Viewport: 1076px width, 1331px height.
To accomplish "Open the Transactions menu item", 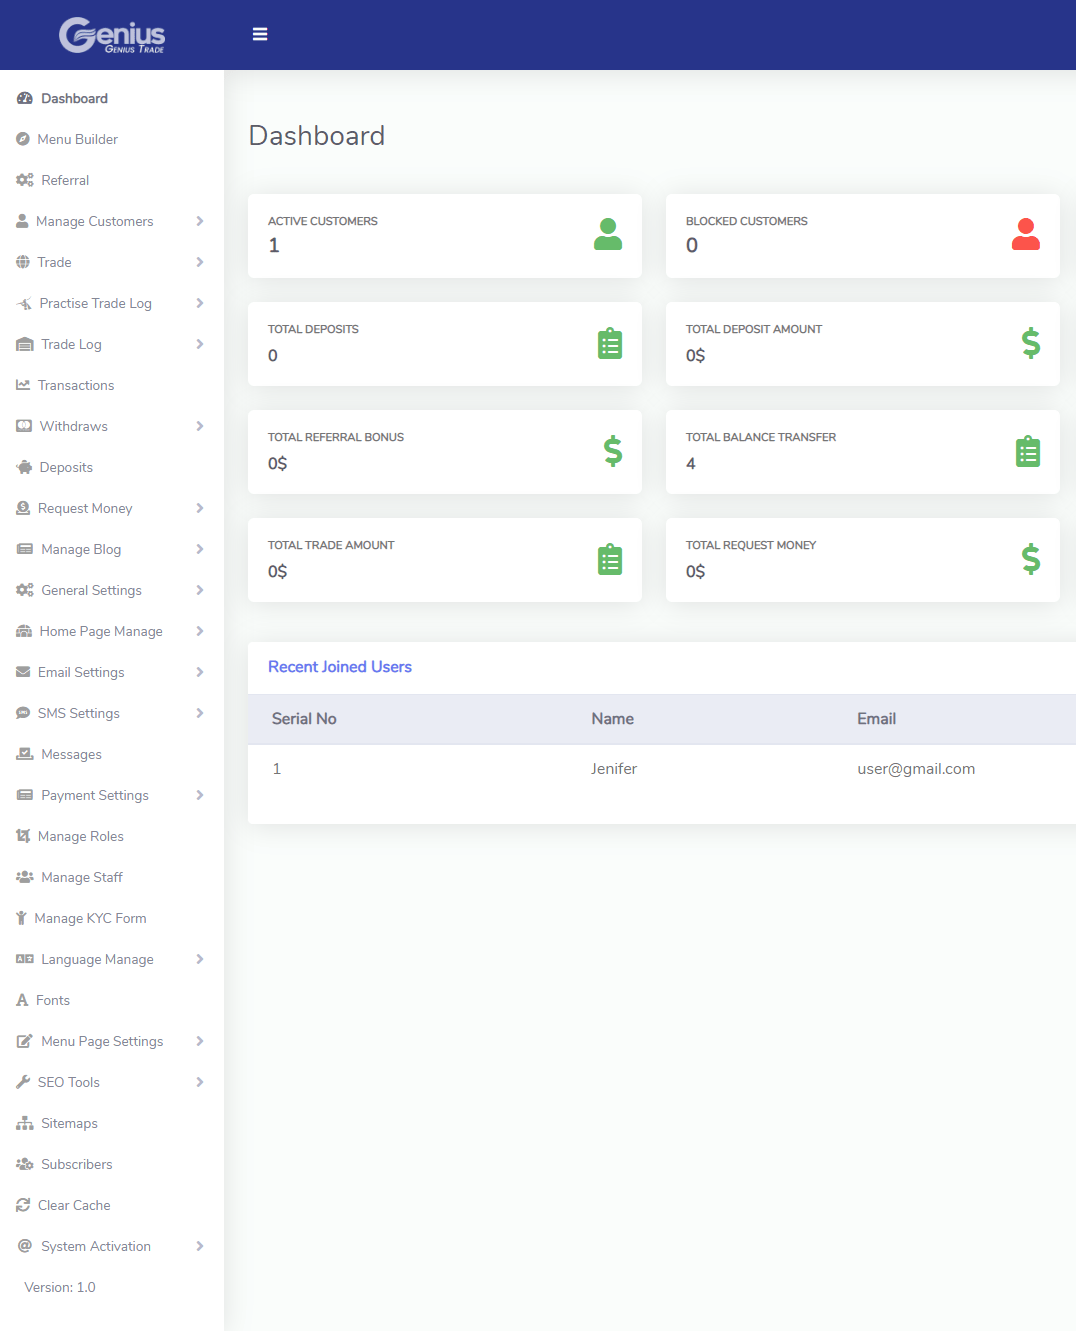I will click(x=76, y=385).
